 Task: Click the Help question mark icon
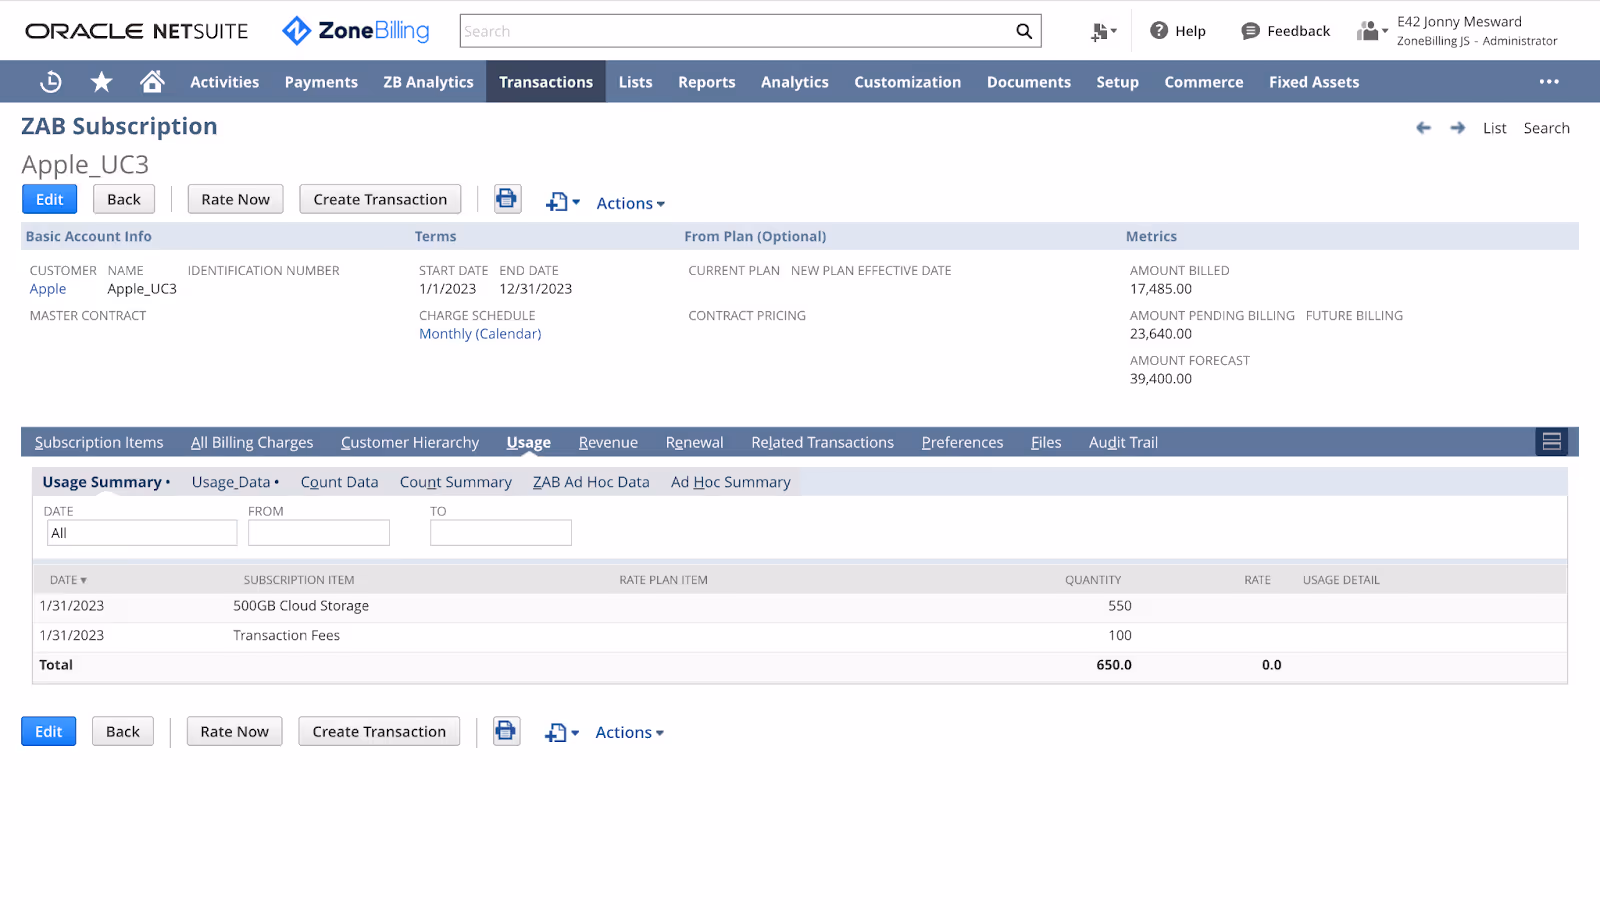click(x=1159, y=31)
